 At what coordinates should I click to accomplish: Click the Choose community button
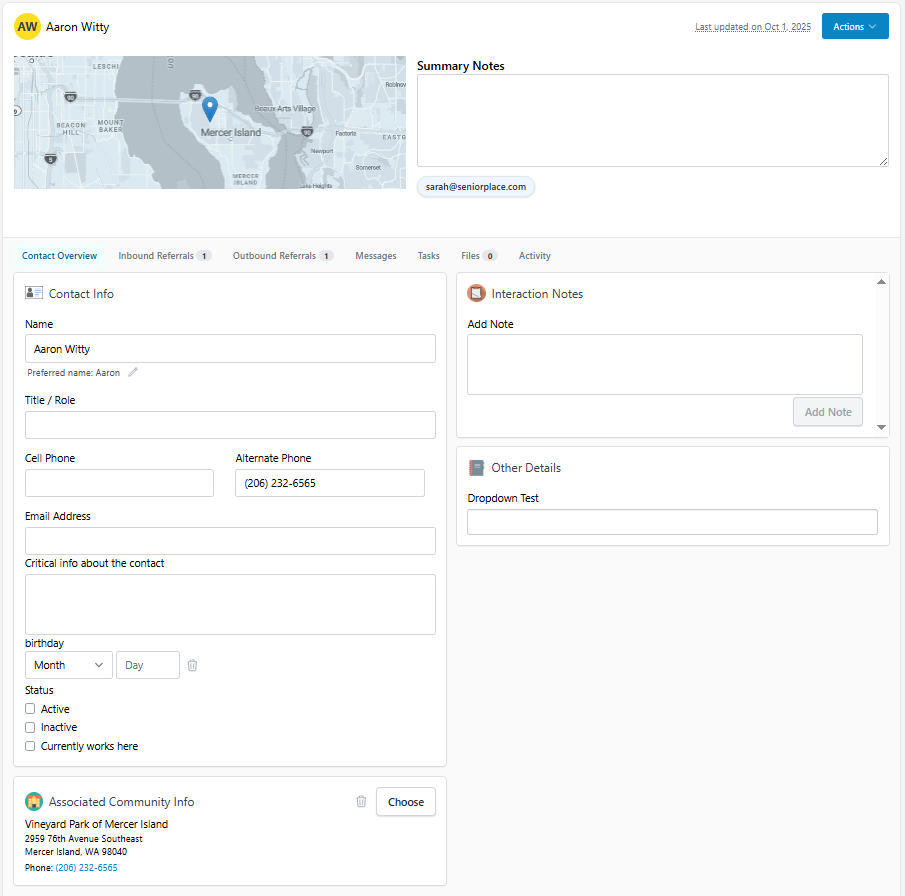pyautogui.click(x=406, y=802)
